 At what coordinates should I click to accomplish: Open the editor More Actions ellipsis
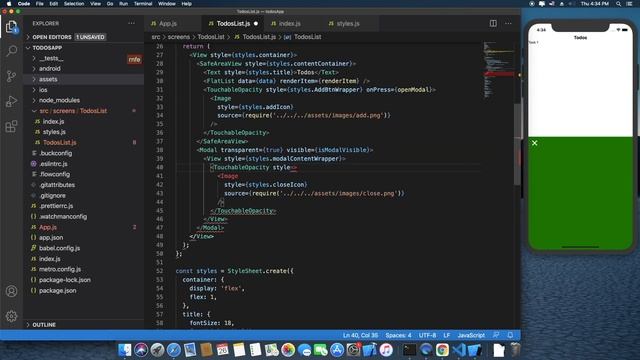click(x=508, y=23)
